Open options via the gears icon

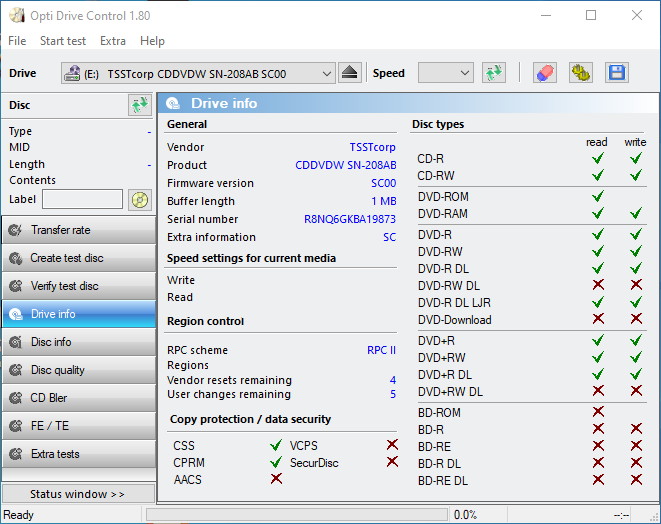(580, 73)
